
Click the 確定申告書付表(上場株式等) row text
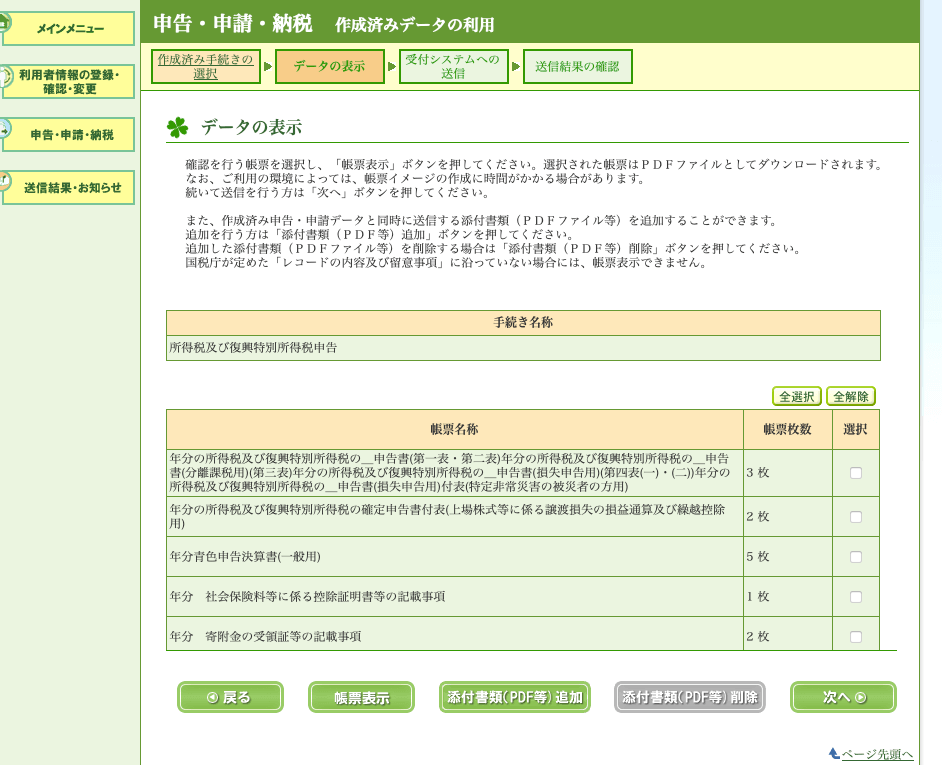click(x=447, y=516)
